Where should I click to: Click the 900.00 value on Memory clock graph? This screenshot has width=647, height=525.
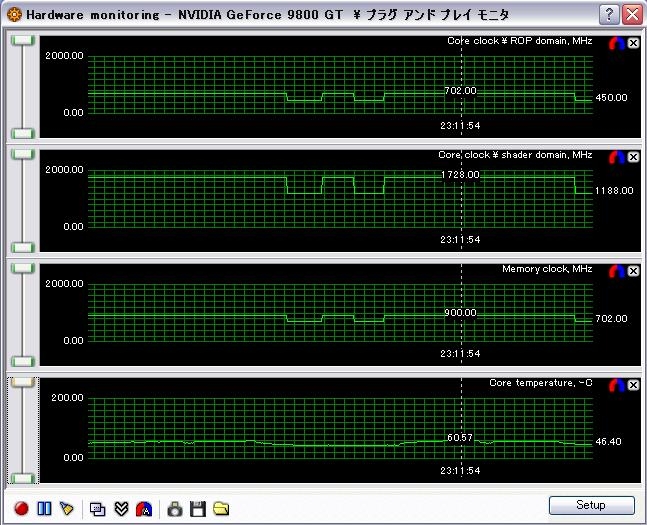460,313
